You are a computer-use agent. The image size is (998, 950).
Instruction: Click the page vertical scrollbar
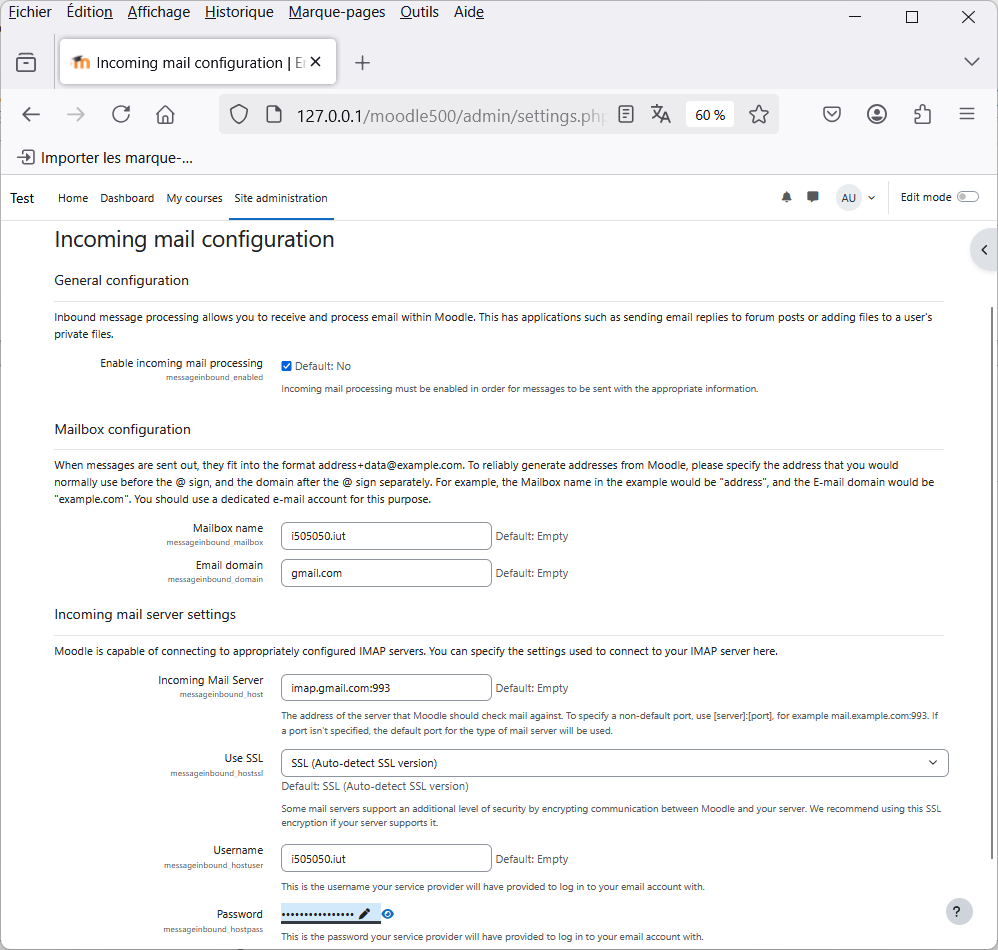(993, 582)
